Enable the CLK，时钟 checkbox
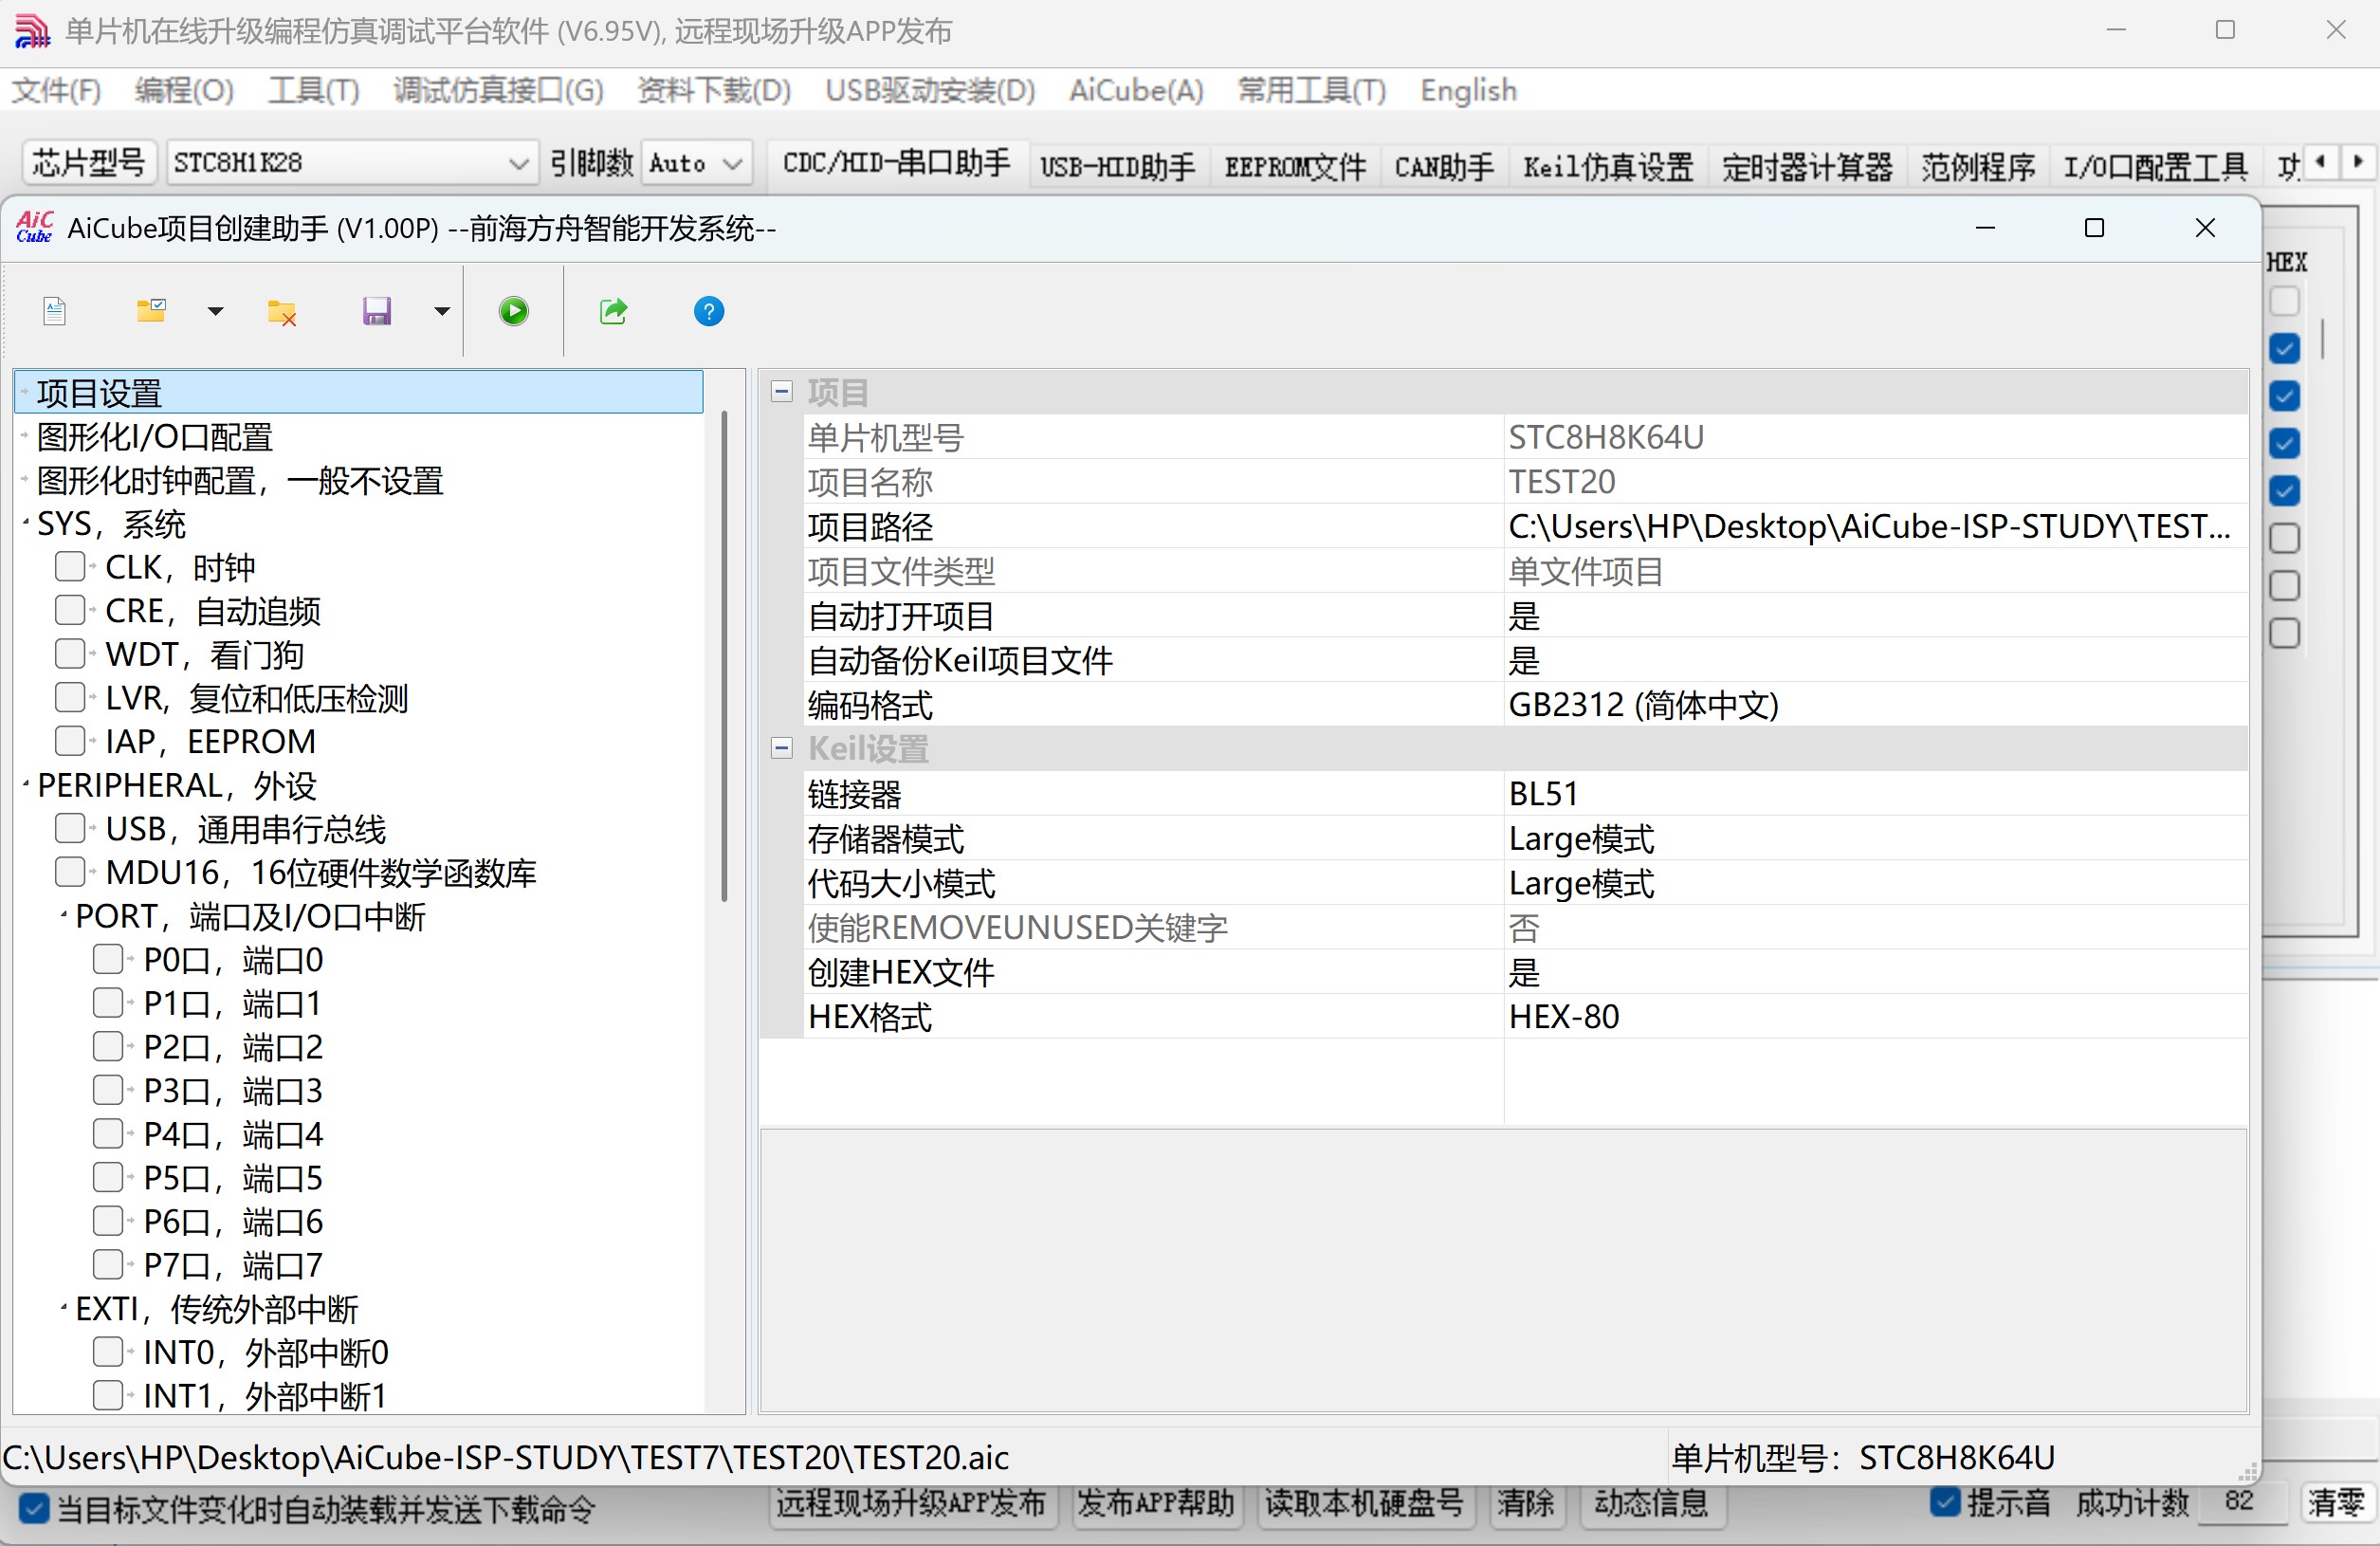Screen dimensions: 2380x1546 69,566
